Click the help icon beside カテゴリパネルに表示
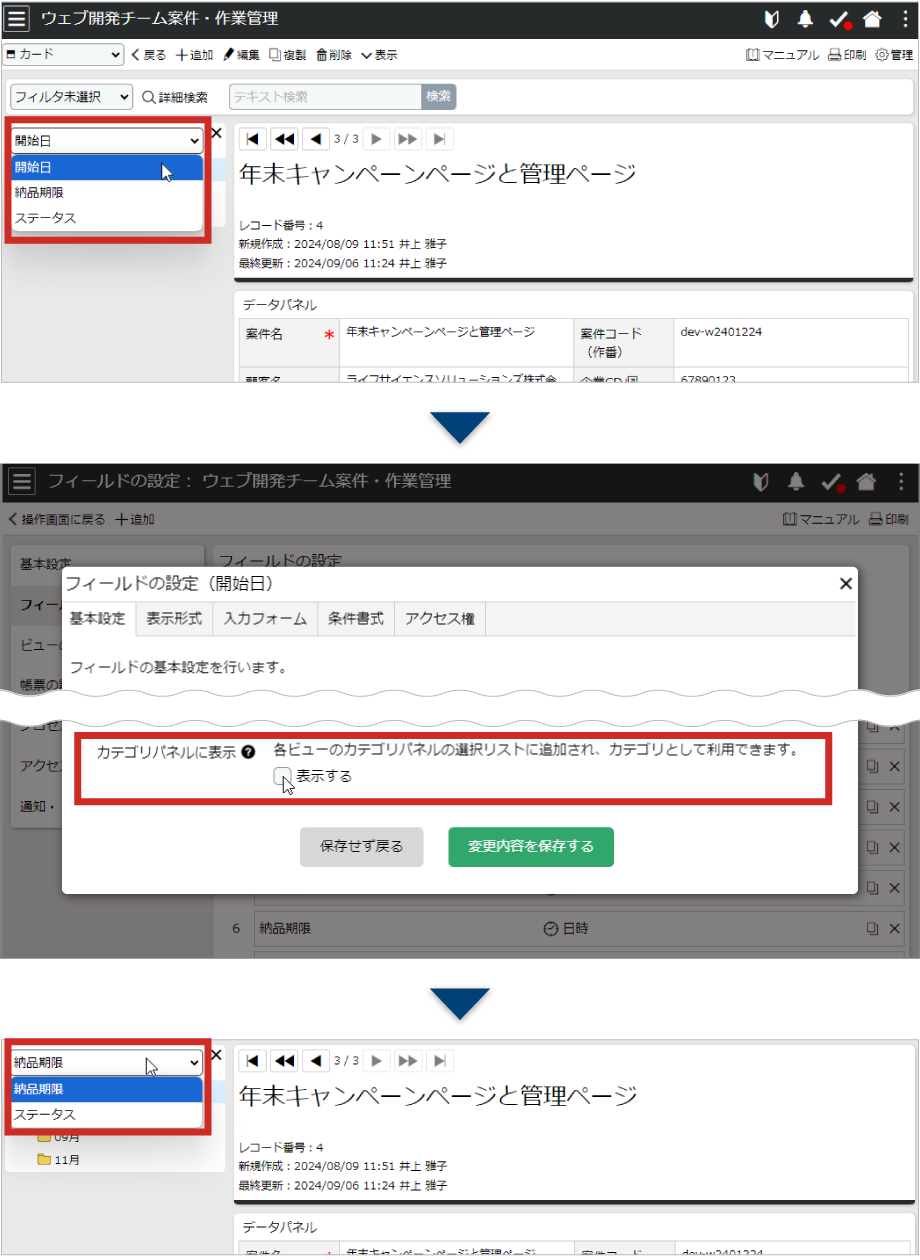 click(248, 753)
